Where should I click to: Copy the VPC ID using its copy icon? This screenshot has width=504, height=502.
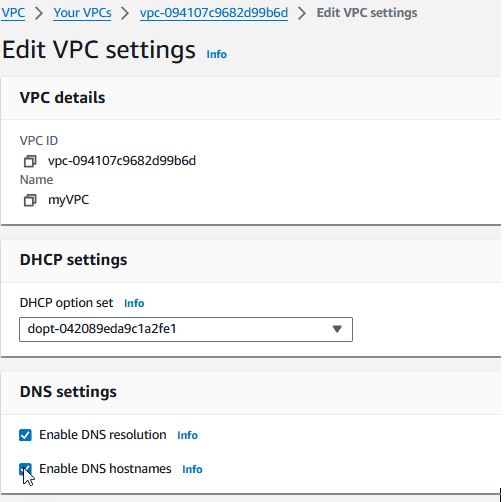coord(30,161)
